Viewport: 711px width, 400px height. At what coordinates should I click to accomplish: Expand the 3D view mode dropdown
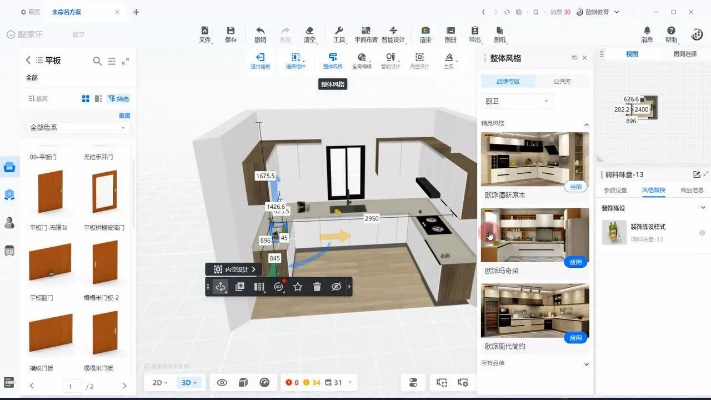(189, 382)
